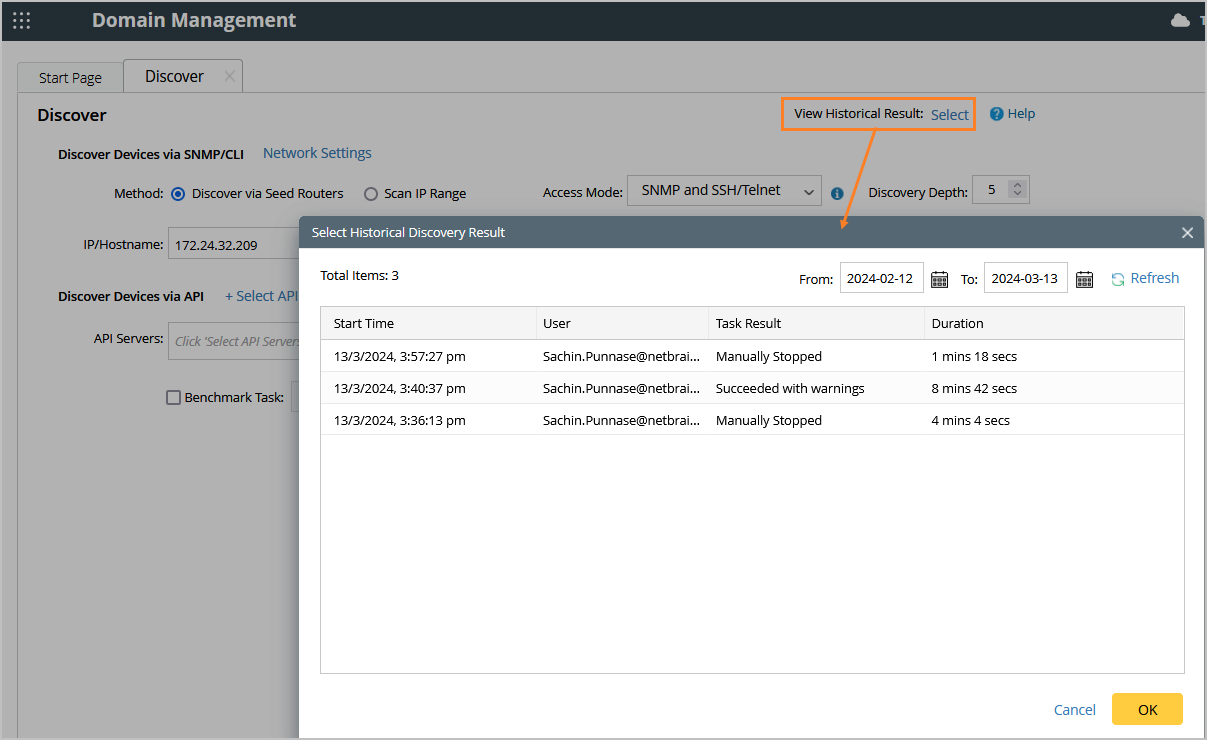Click the Network Settings link

click(x=317, y=153)
